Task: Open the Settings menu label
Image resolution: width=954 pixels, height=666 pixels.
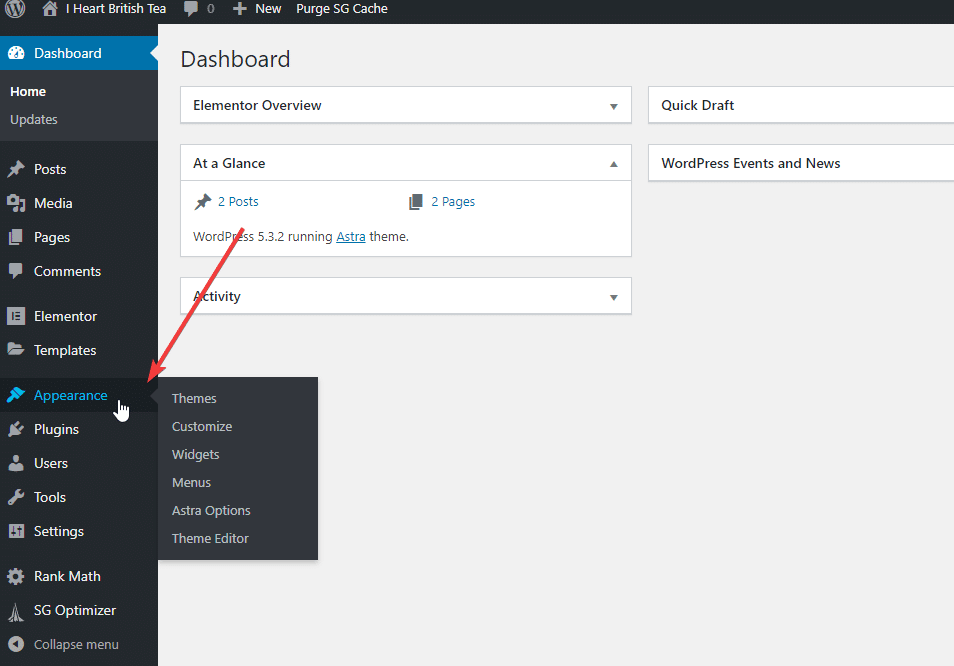Action: pos(58,532)
